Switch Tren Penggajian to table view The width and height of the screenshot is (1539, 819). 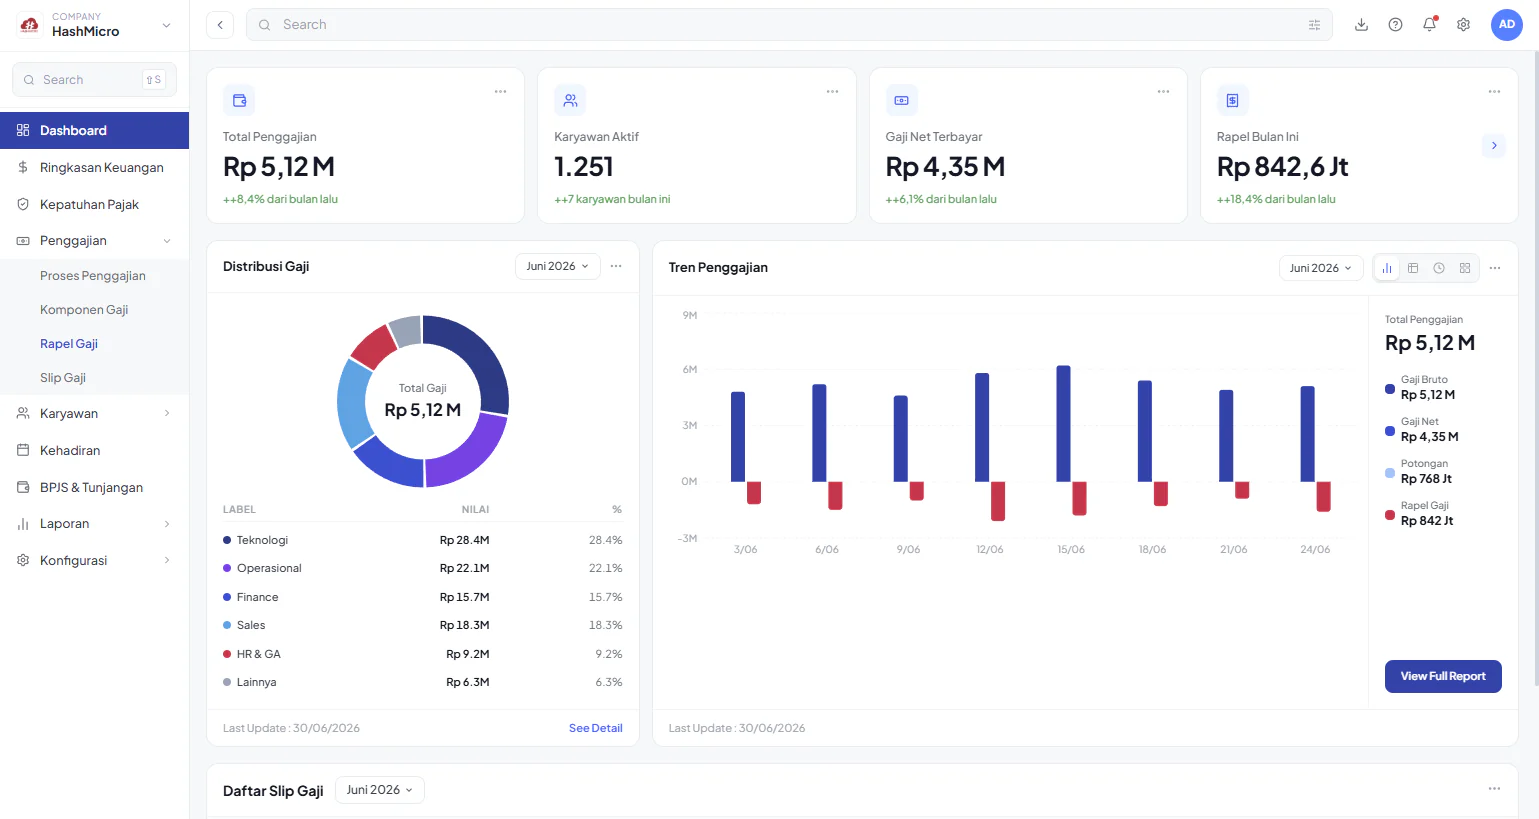(1413, 268)
